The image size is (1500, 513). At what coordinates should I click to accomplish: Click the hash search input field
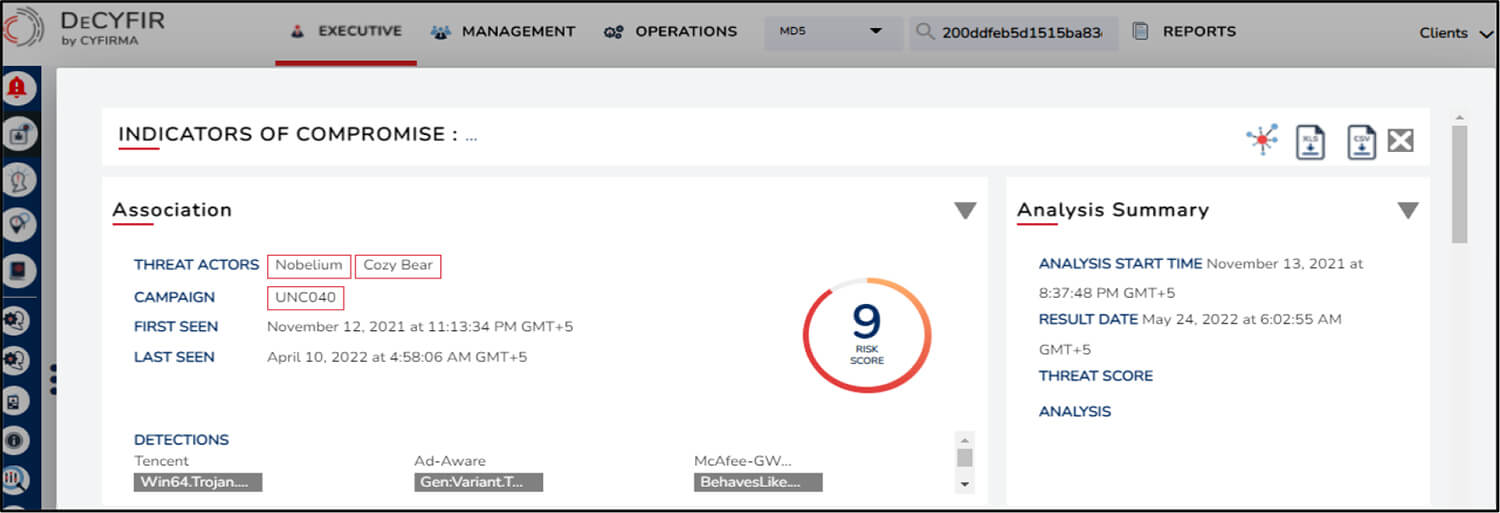click(1014, 32)
